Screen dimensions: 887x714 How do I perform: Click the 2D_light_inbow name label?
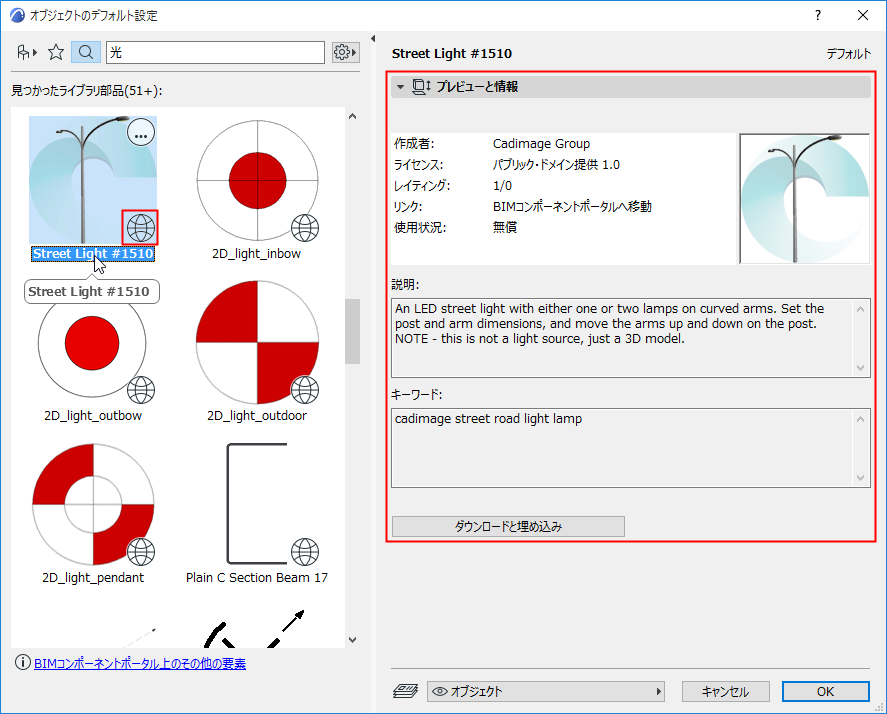(256, 254)
